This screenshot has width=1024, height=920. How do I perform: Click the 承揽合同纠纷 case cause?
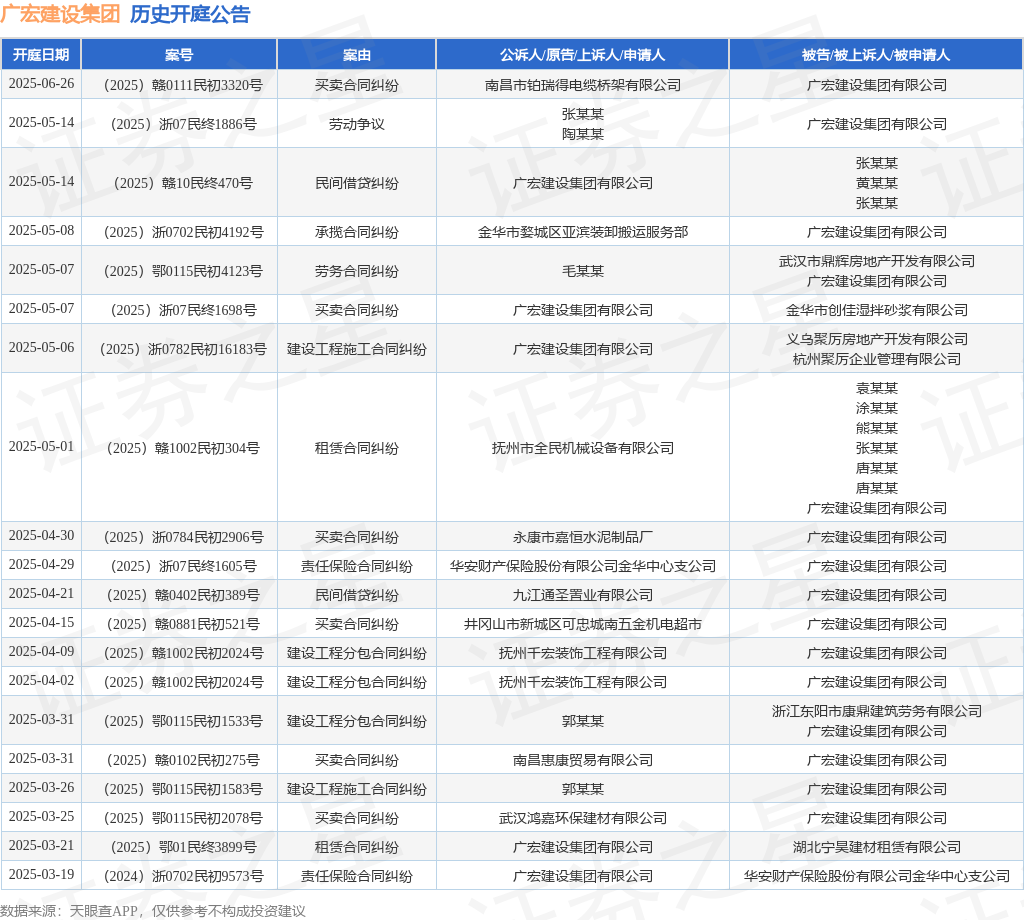coord(357,232)
